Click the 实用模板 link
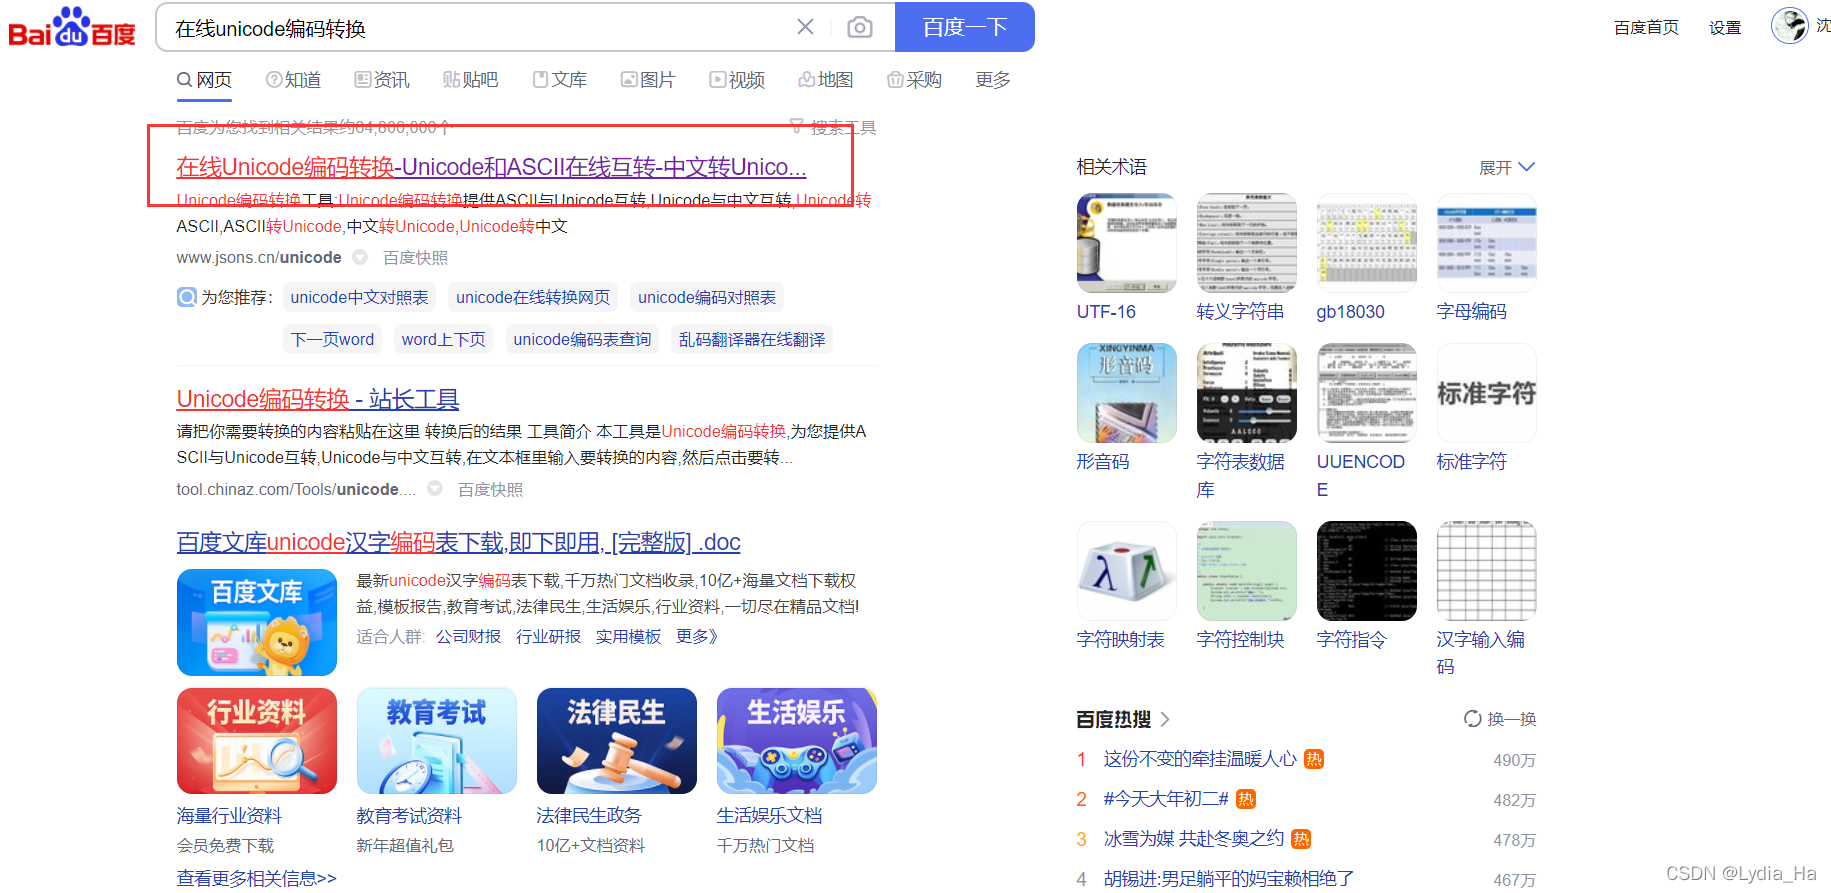 (628, 636)
